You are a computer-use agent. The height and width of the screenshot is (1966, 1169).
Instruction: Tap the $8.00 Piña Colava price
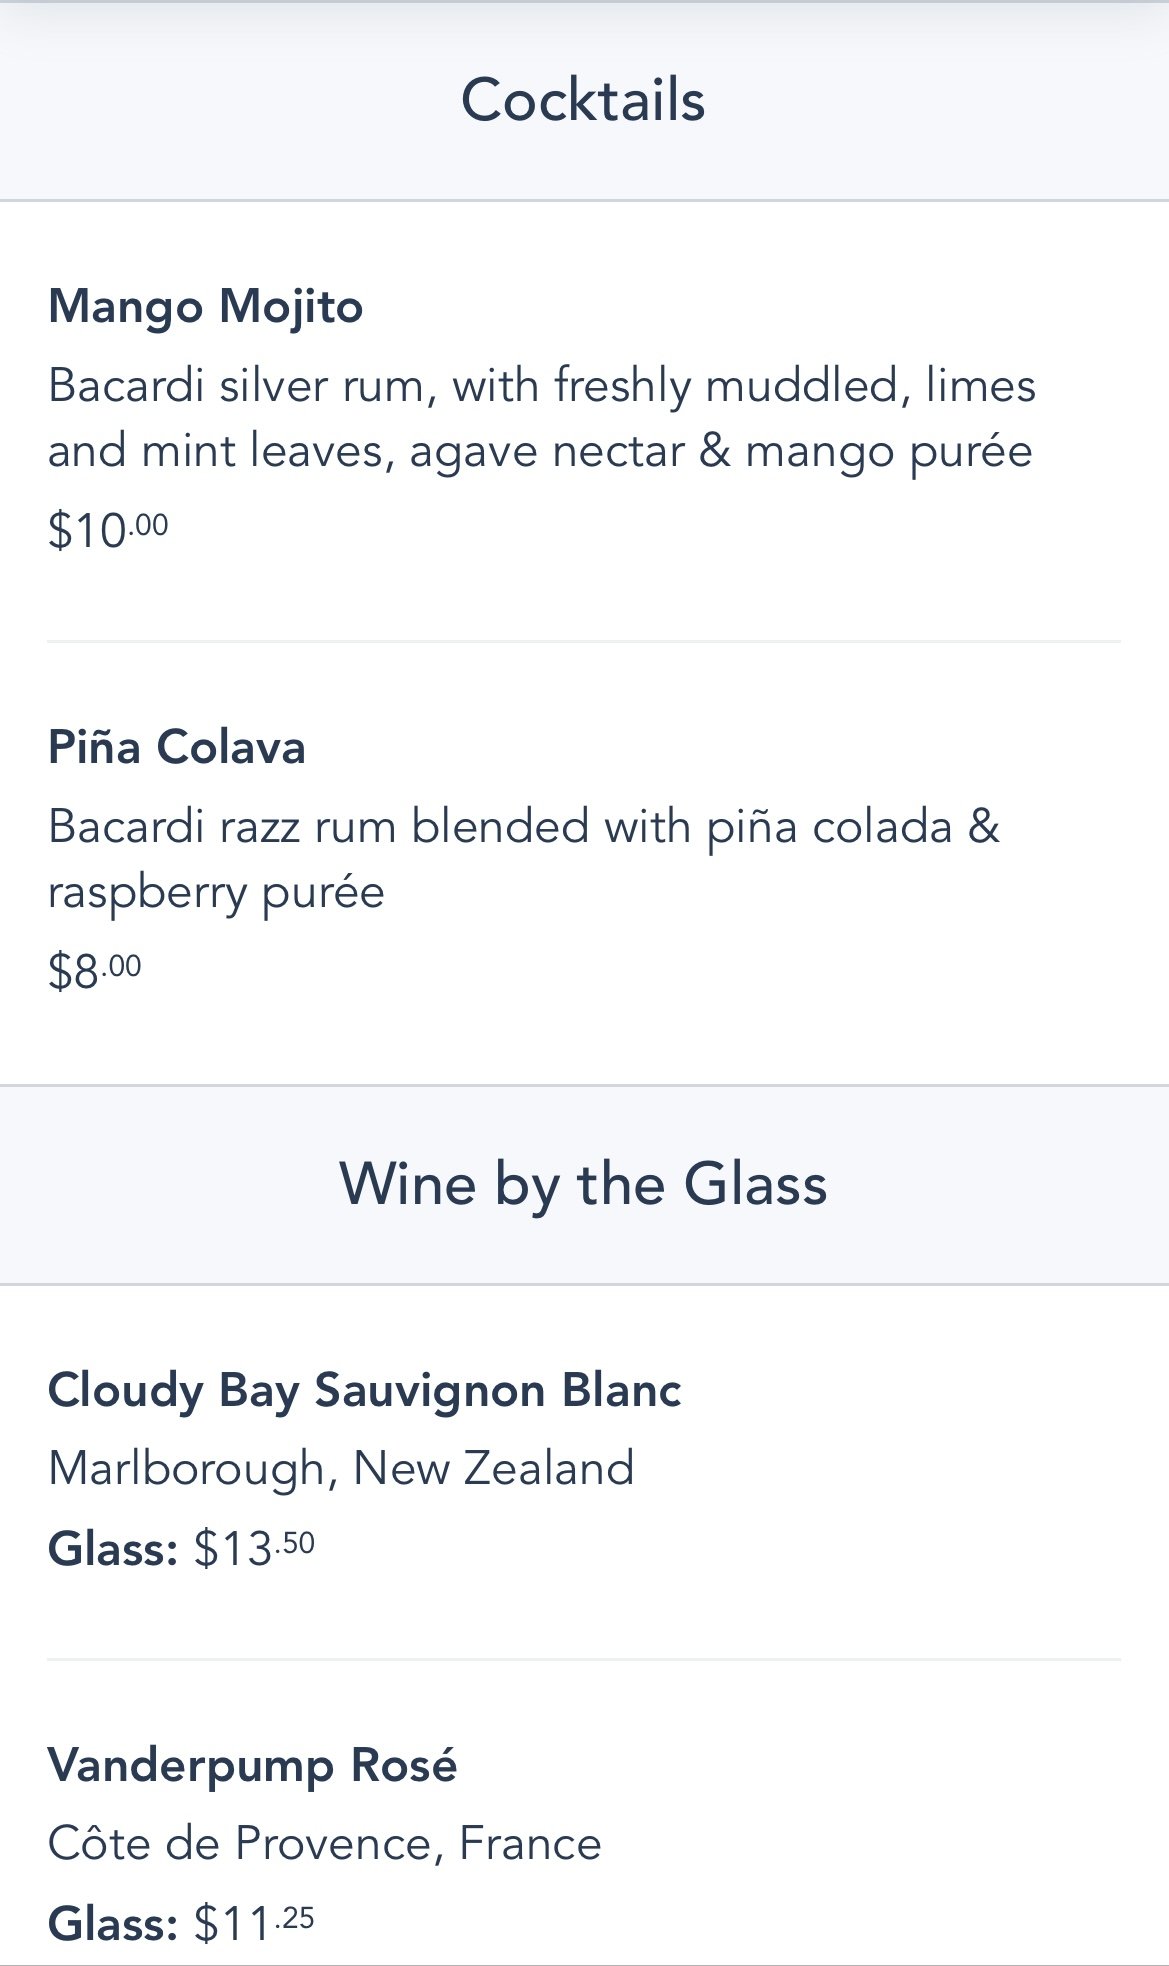[x=95, y=971]
